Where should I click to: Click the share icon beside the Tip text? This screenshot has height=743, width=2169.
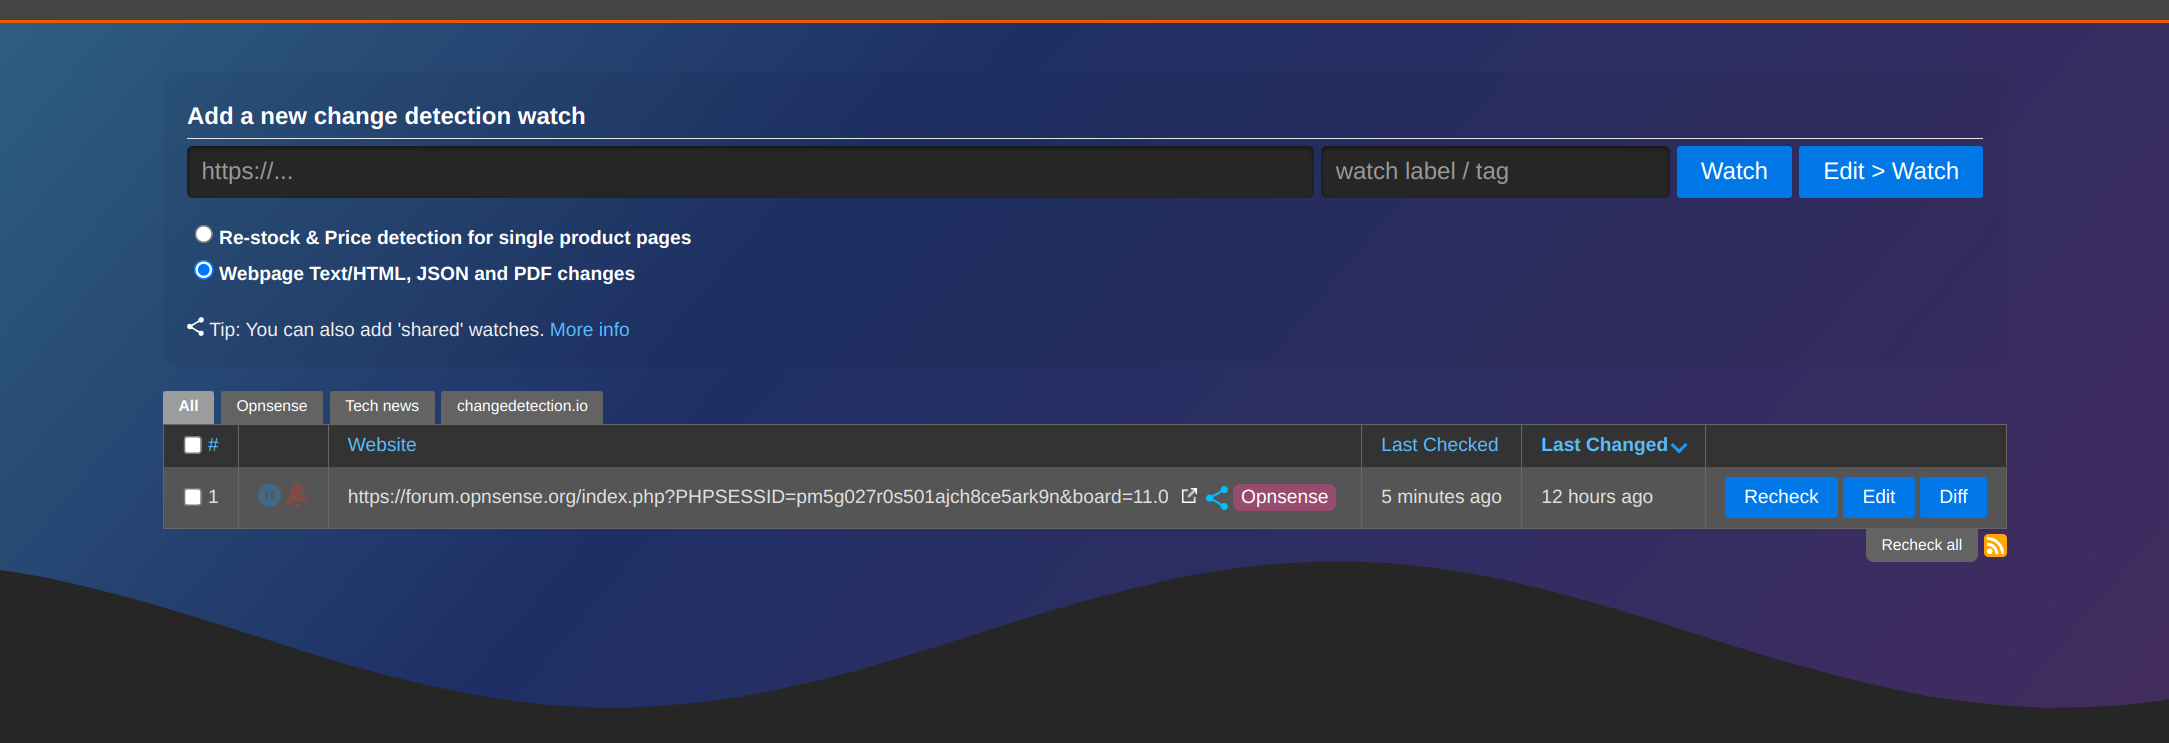(x=195, y=327)
